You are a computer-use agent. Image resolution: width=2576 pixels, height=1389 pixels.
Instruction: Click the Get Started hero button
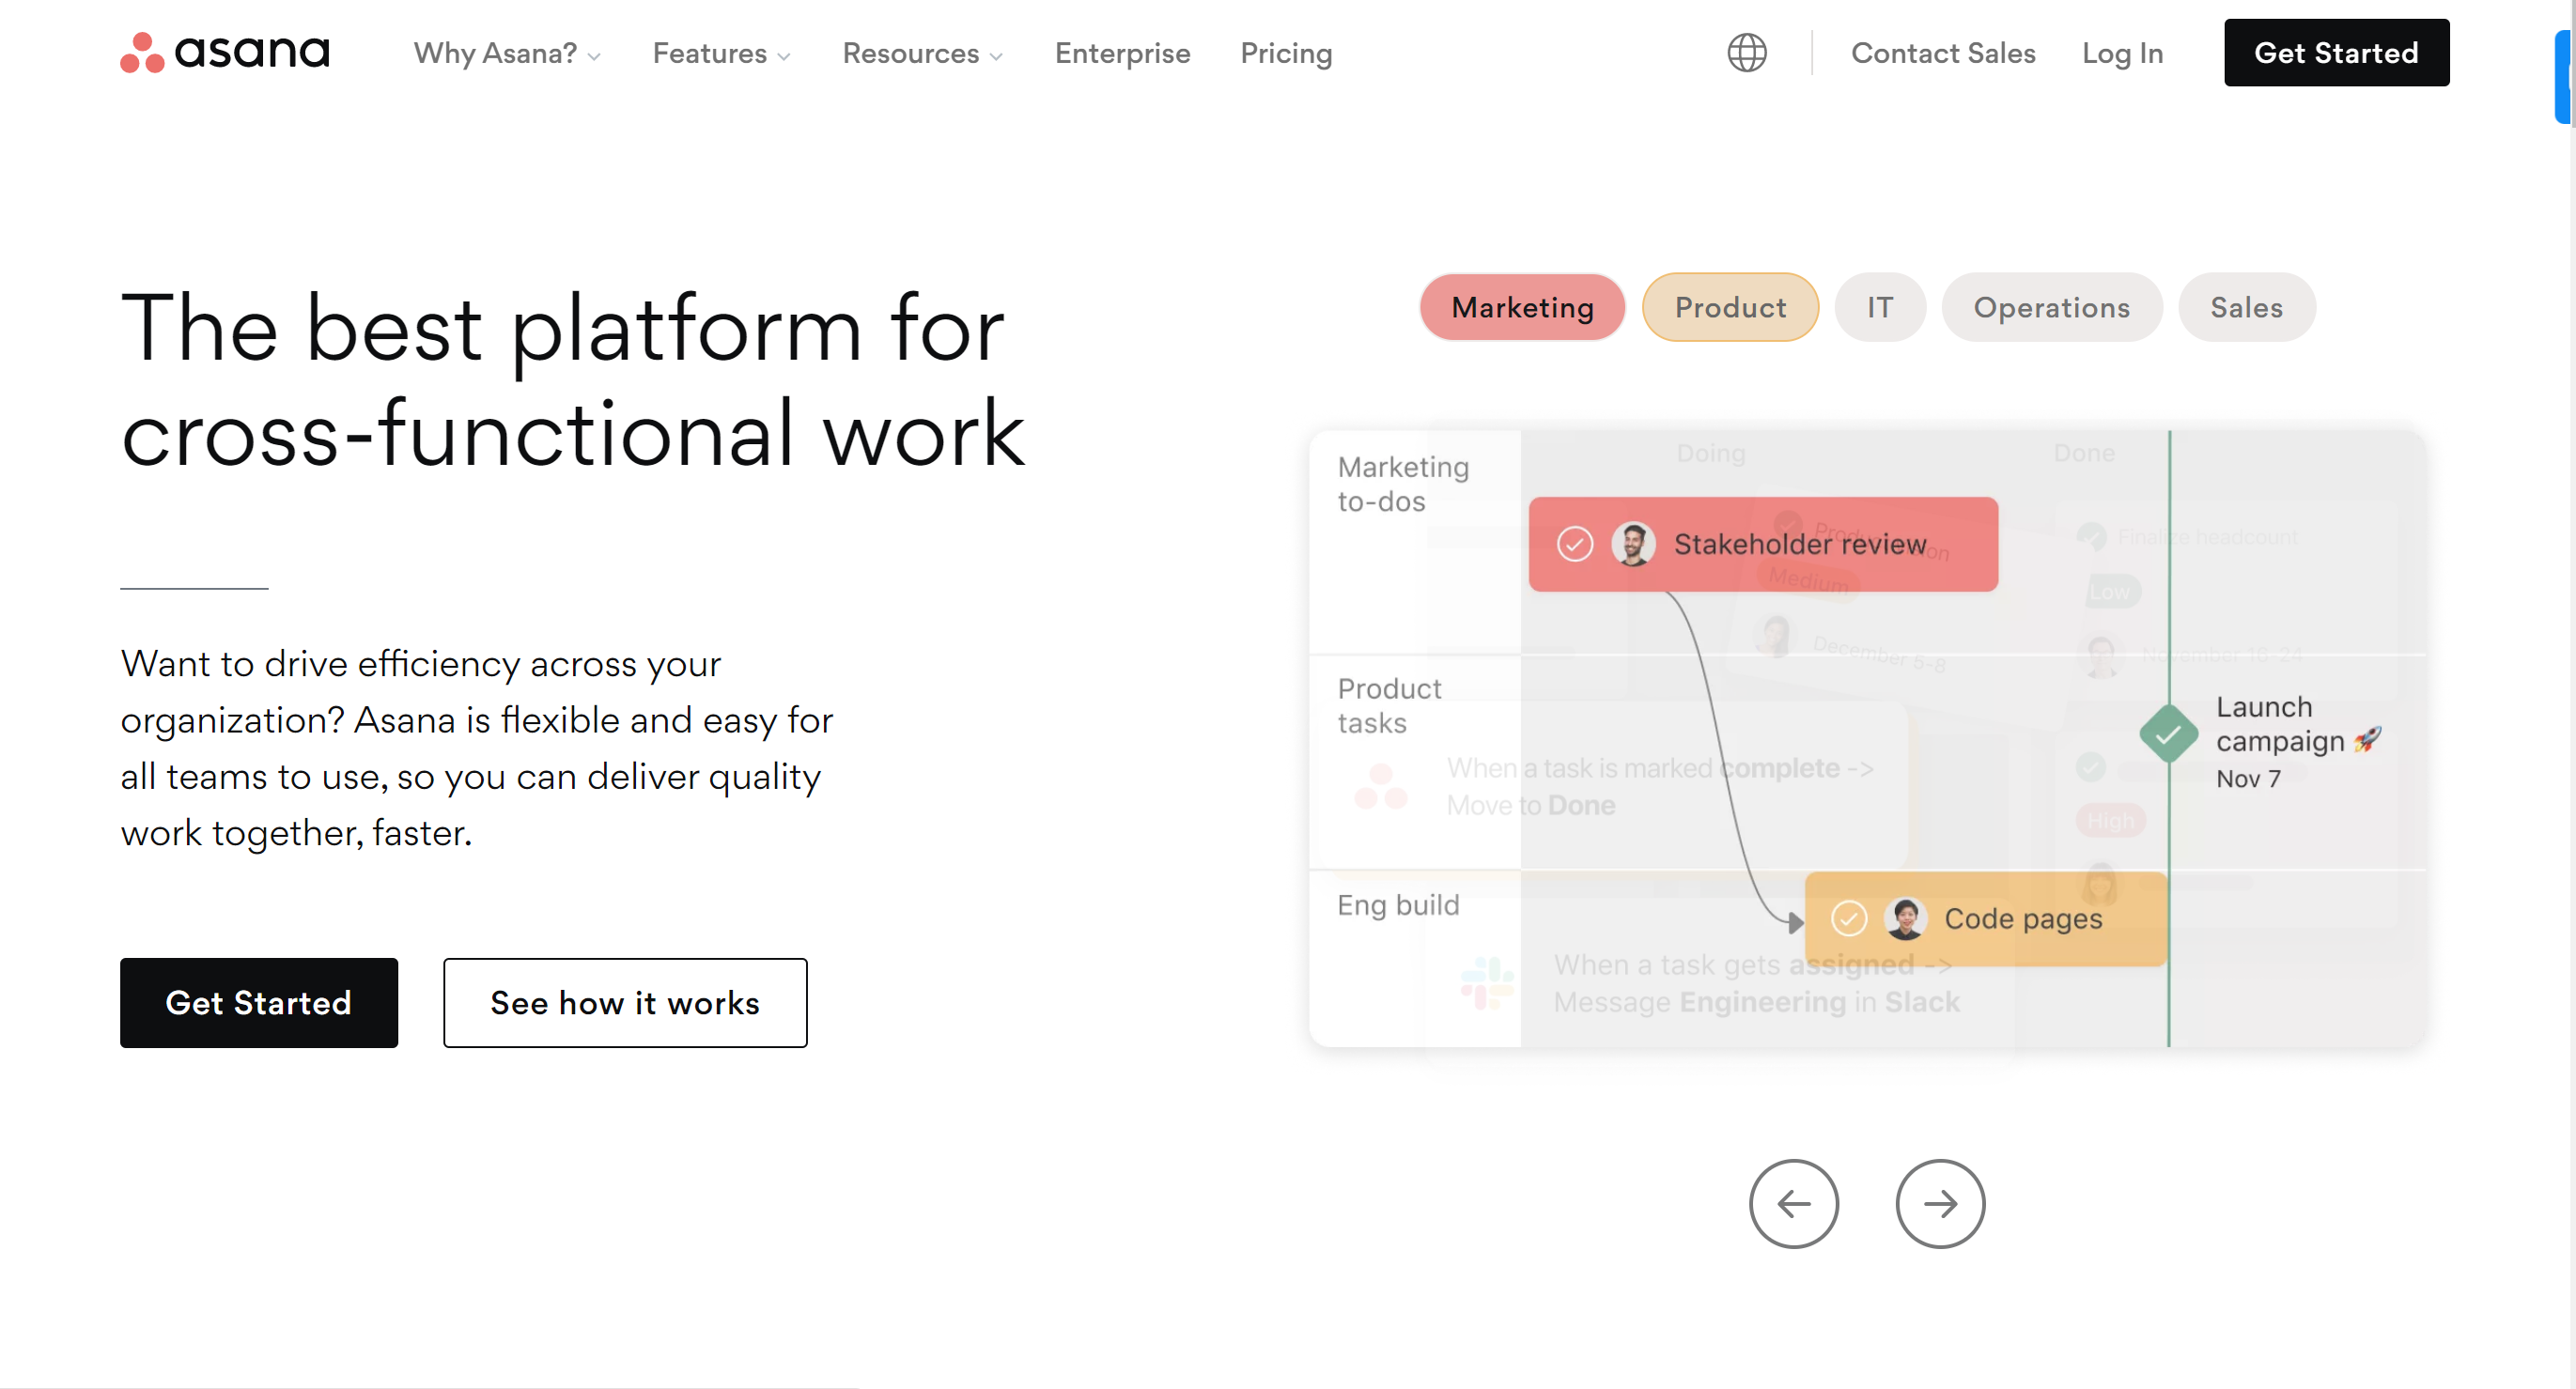(259, 1003)
